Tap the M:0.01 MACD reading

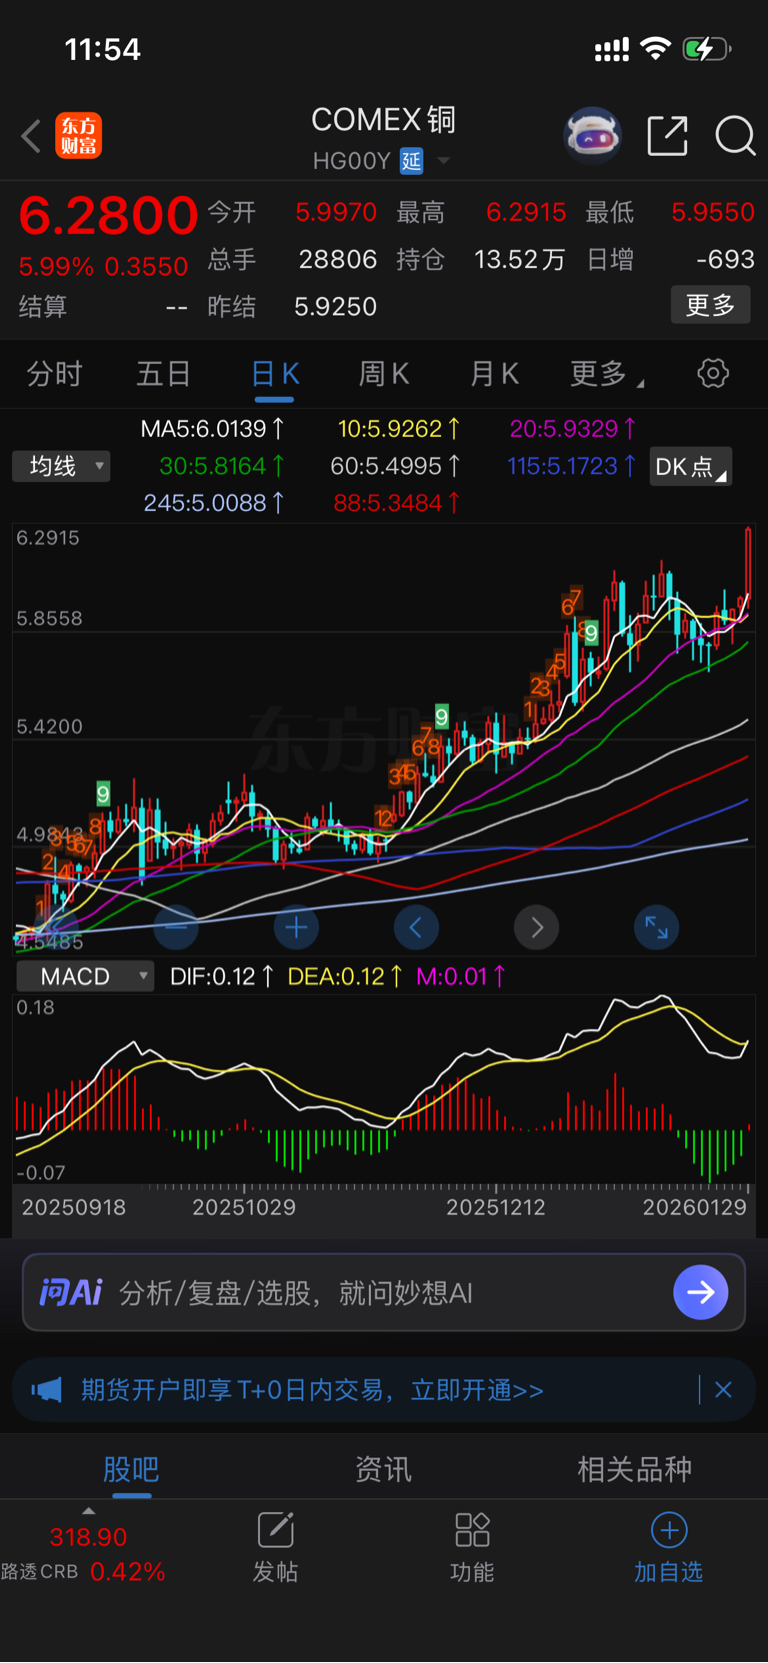461,977
